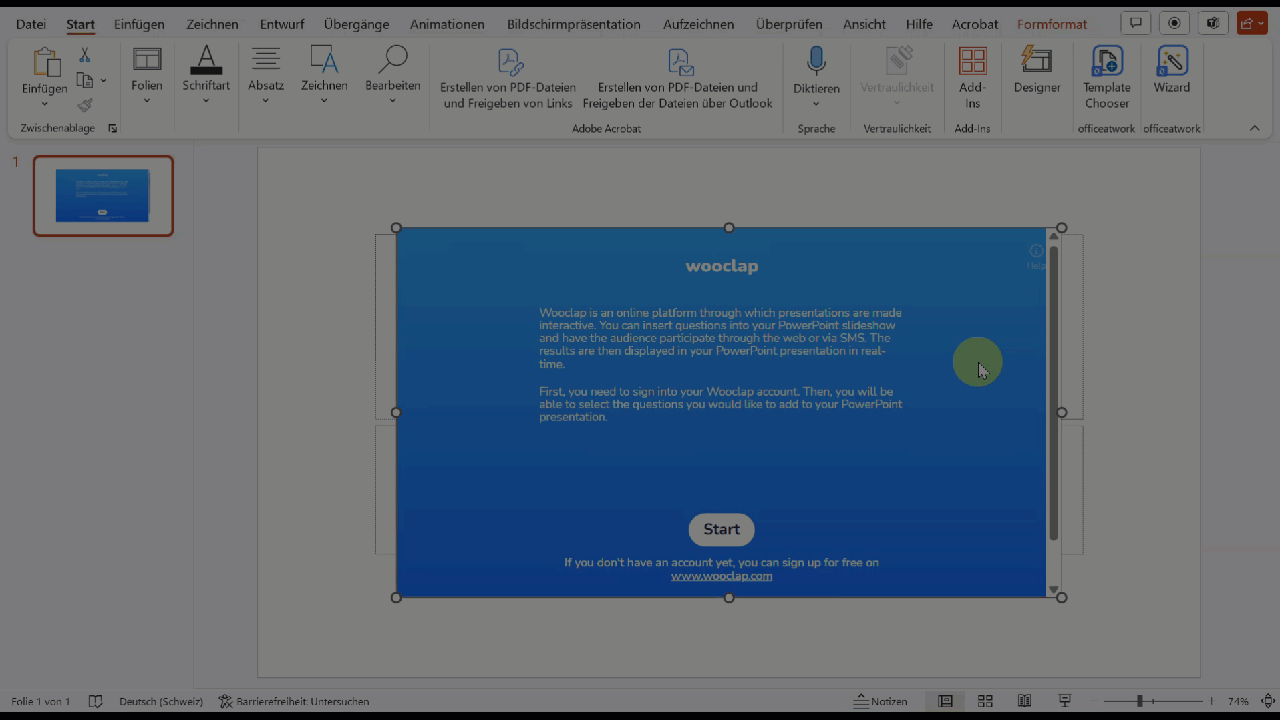Click Erstellen von PDF-Dateien und Freigeben von Links
The image size is (1280, 720).
click(x=508, y=79)
